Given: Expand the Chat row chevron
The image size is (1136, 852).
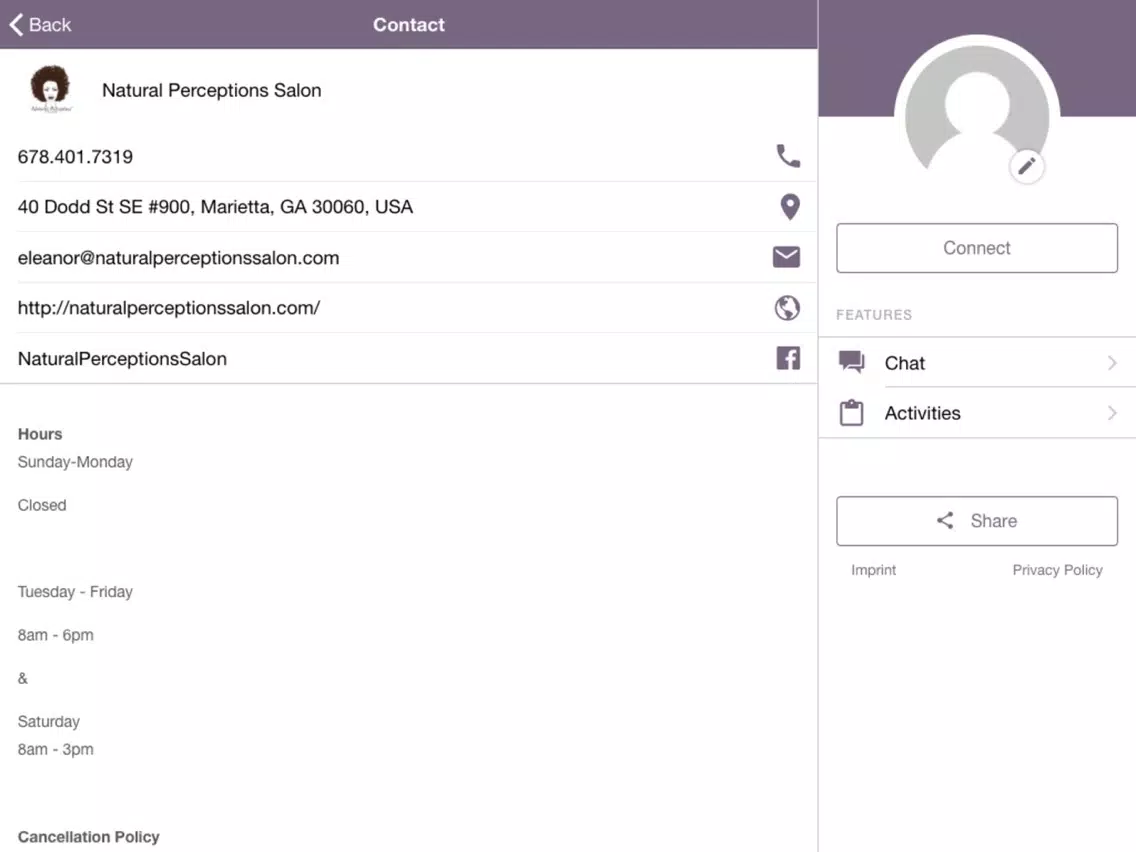Looking at the screenshot, I should [x=1112, y=362].
